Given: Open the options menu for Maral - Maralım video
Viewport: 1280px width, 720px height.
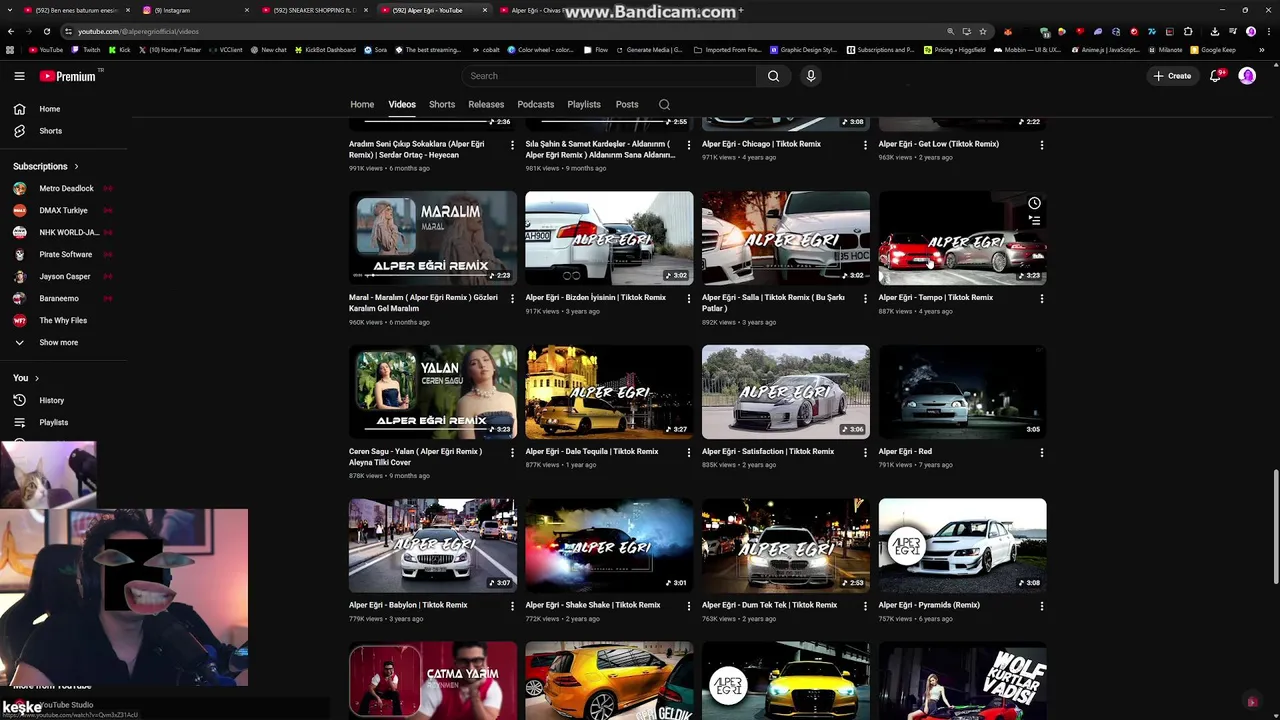Looking at the screenshot, I should (x=512, y=298).
